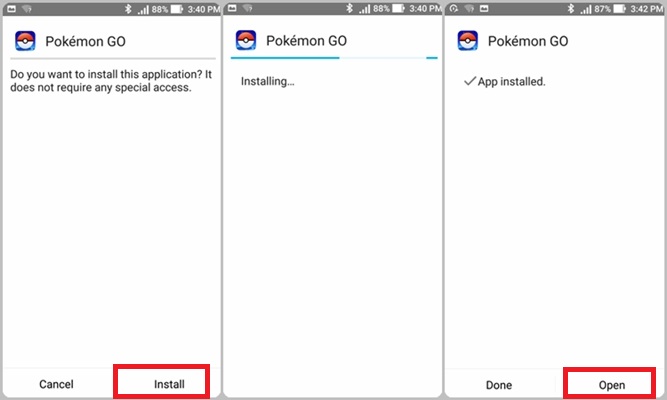Tap leftmost notification icon on App installed screen
The width and height of the screenshot is (667, 400).
tap(453, 8)
